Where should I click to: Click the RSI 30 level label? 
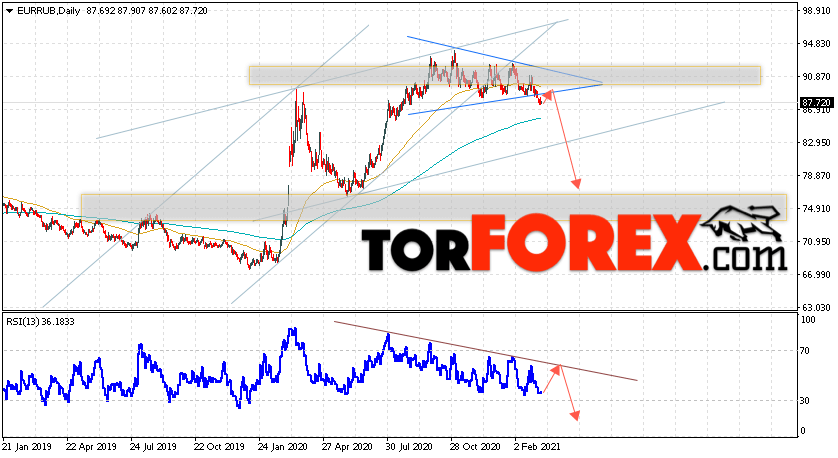807,401
